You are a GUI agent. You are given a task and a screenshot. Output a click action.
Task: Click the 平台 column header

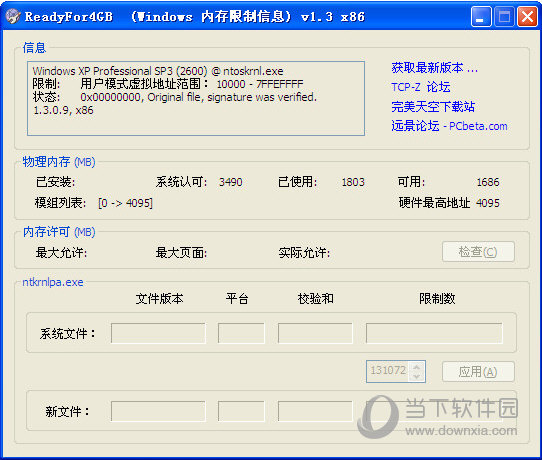point(237,299)
